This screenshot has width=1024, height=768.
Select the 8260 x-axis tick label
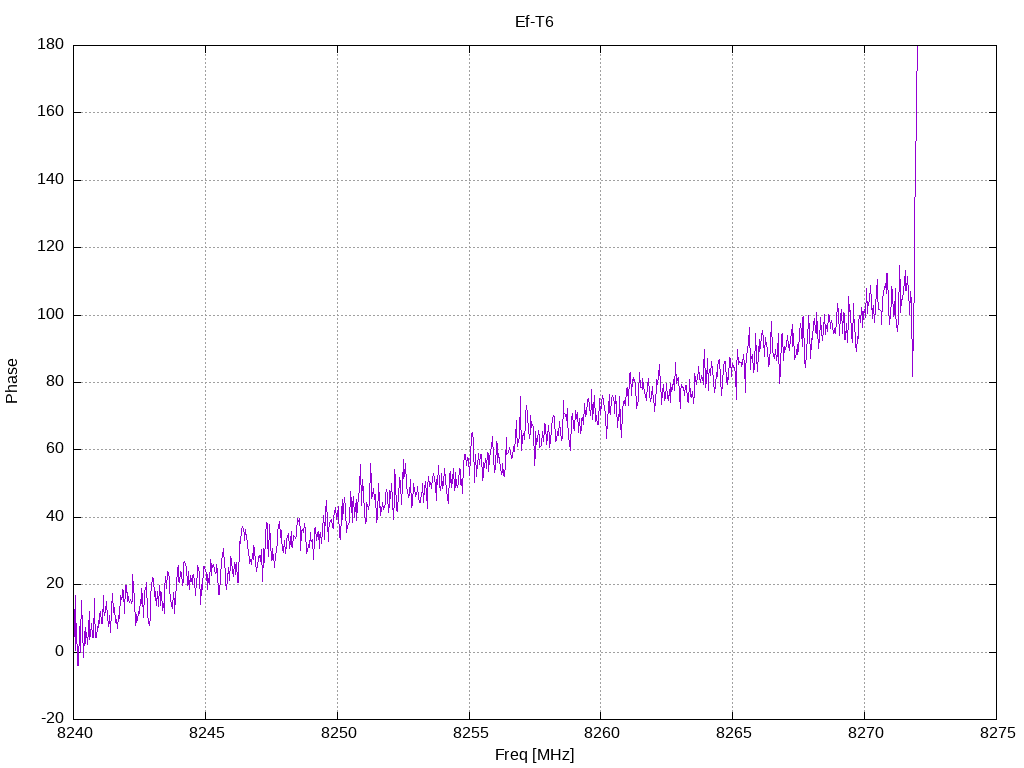point(600,735)
